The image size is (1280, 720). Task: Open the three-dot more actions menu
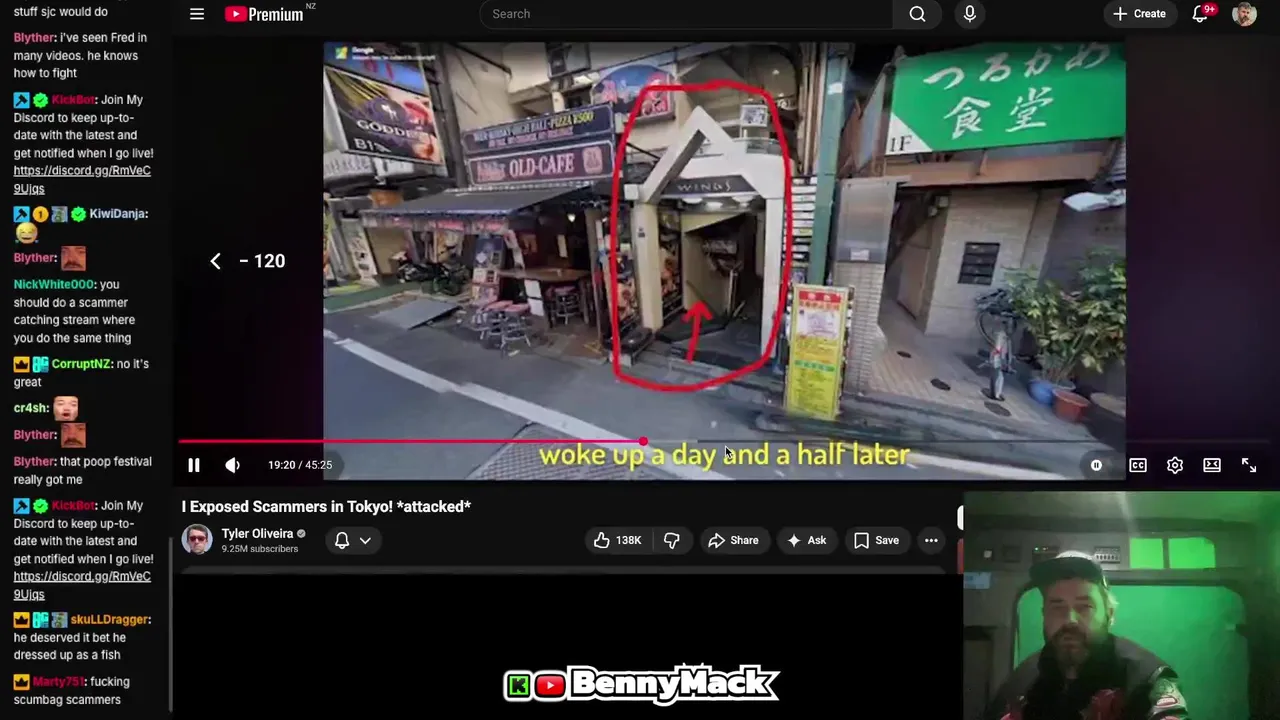click(931, 540)
